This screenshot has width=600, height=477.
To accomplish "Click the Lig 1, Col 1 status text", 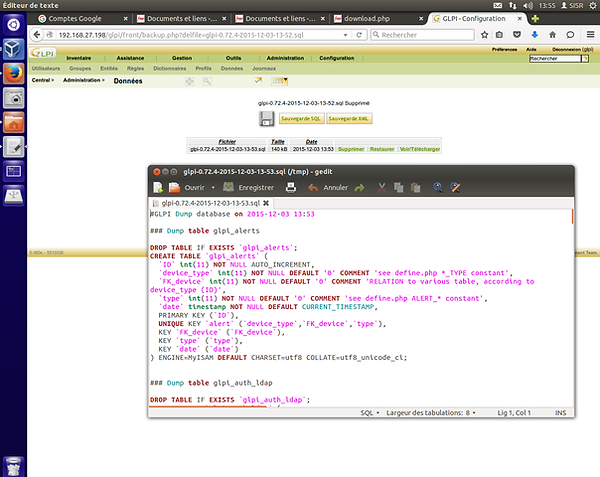I will pos(514,413).
